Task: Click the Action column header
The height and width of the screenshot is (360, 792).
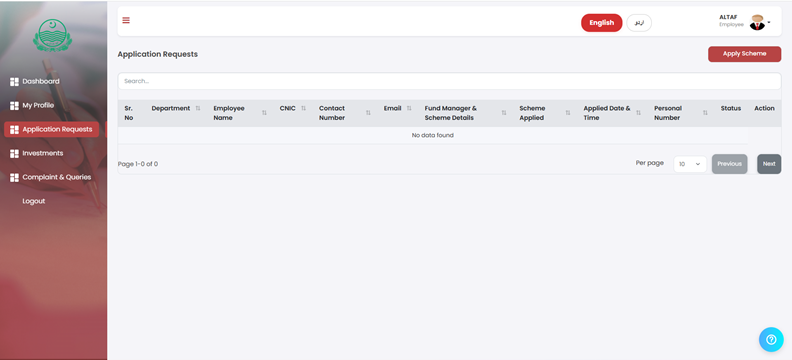Action: [x=764, y=109]
